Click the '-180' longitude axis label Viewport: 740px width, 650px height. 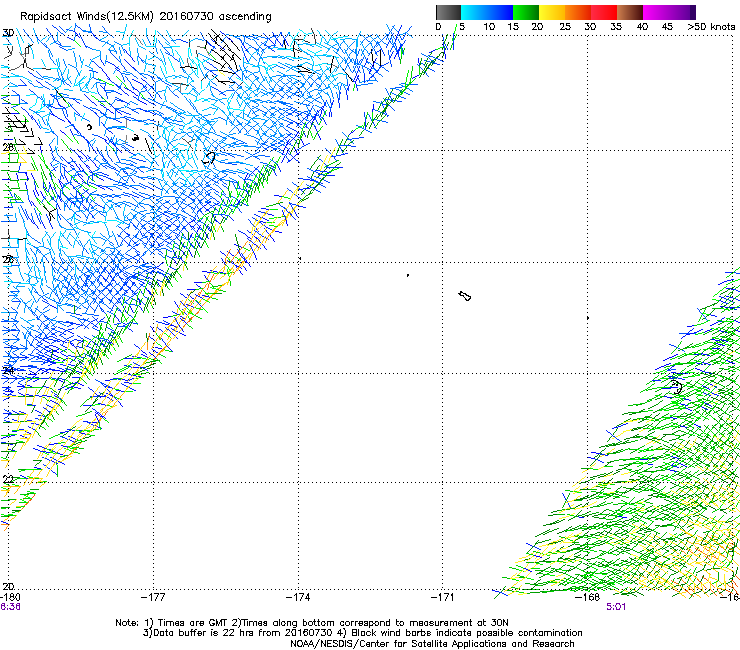pos(10,597)
